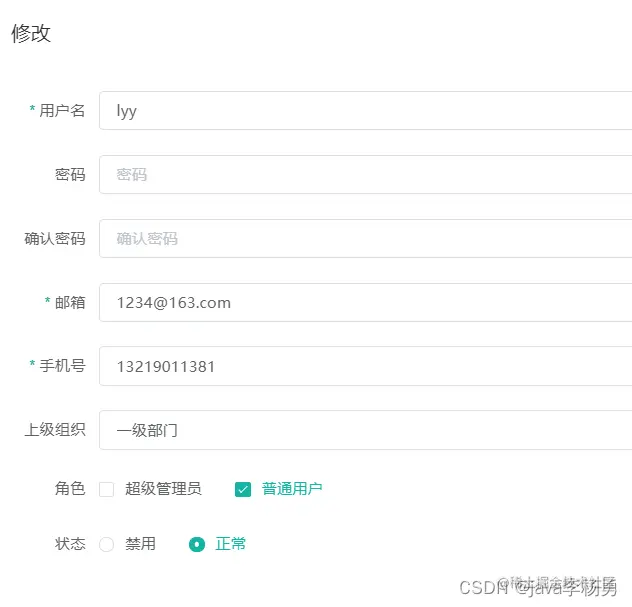
Task: Click the 用户名 field label
Action: click(x=62, y=110)
